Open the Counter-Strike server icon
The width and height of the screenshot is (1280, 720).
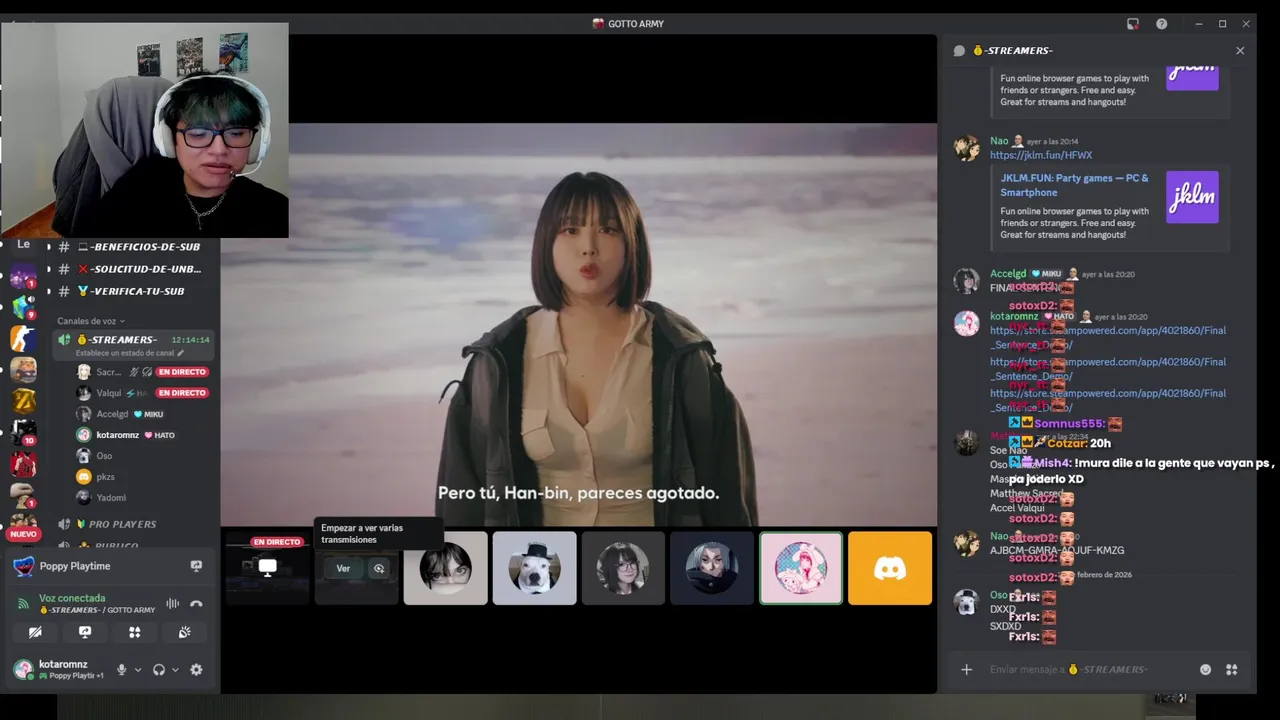click(23, 339)
